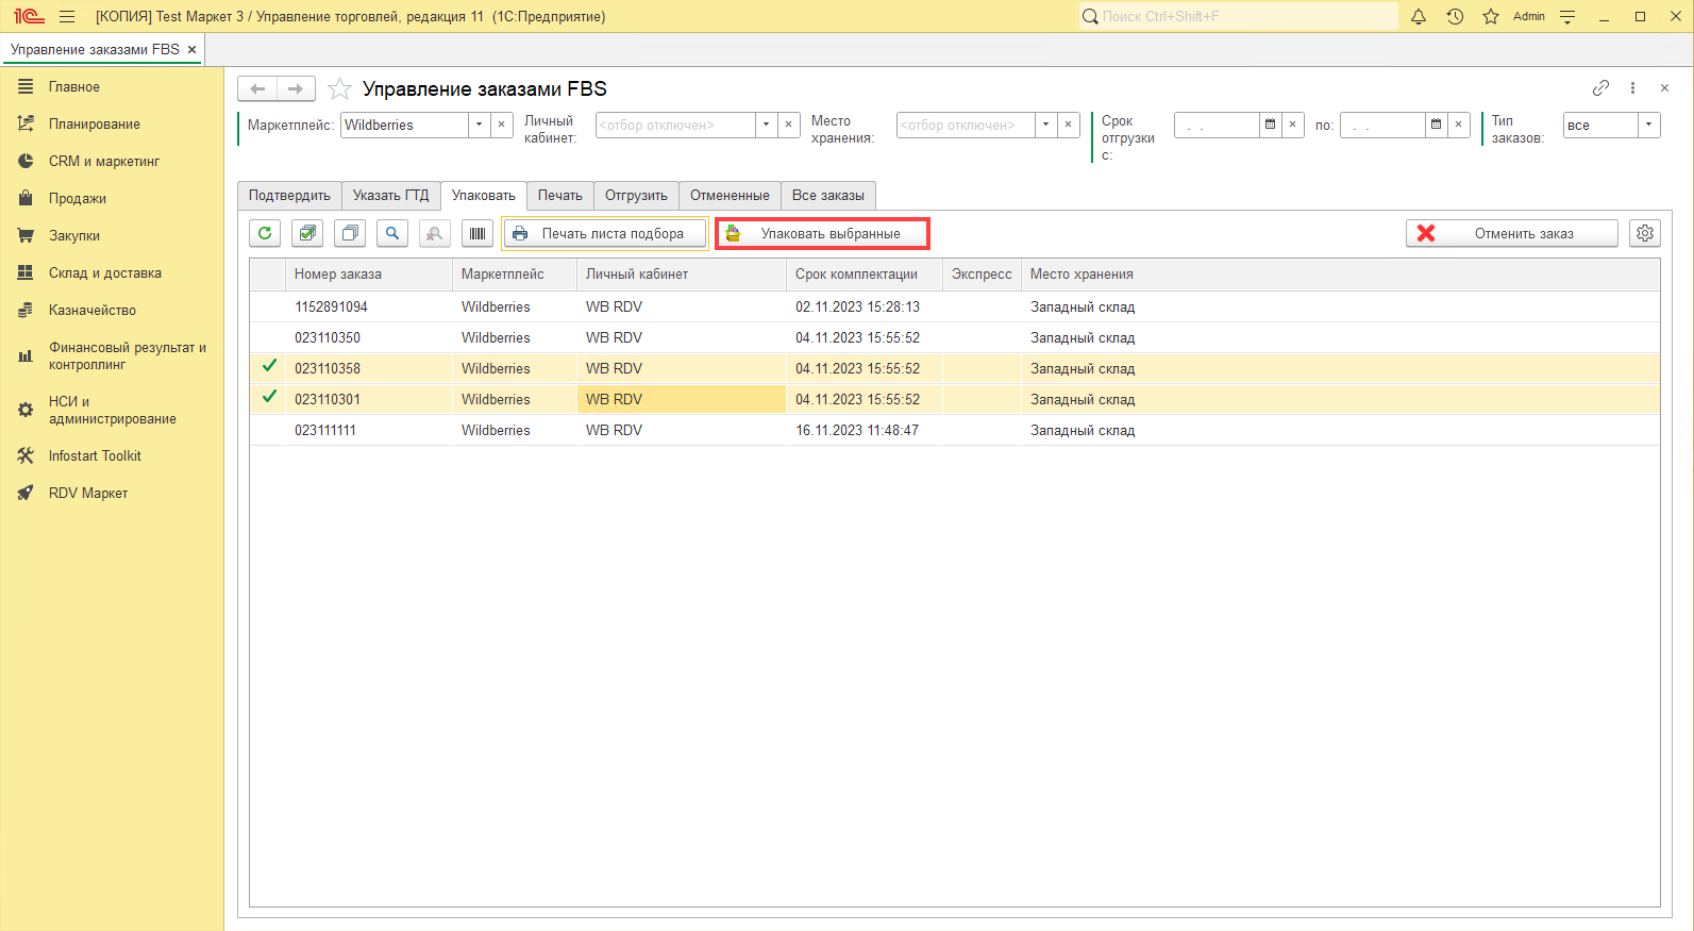Screen dimensions: 1694x931
Task: Refresh the orders list
Action: pos(265,233)
